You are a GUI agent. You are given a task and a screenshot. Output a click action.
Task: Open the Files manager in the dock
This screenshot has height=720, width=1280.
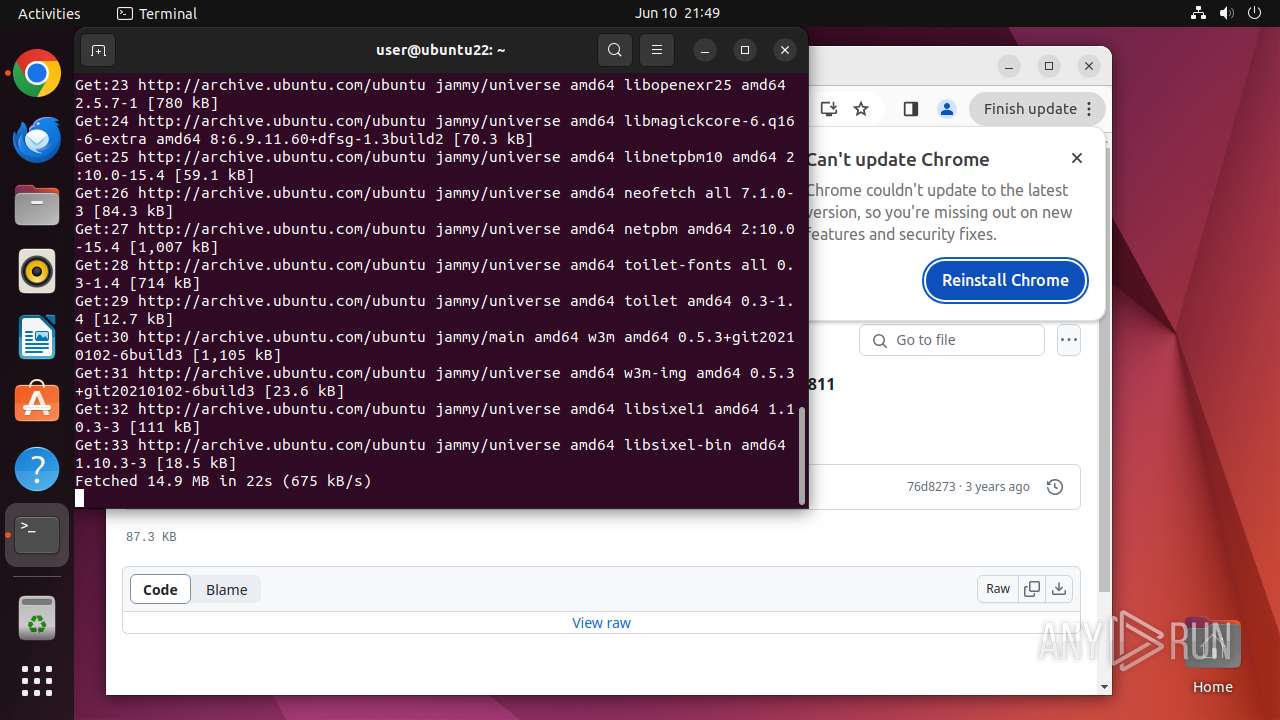pyautogui.click(x=37, y=205)
